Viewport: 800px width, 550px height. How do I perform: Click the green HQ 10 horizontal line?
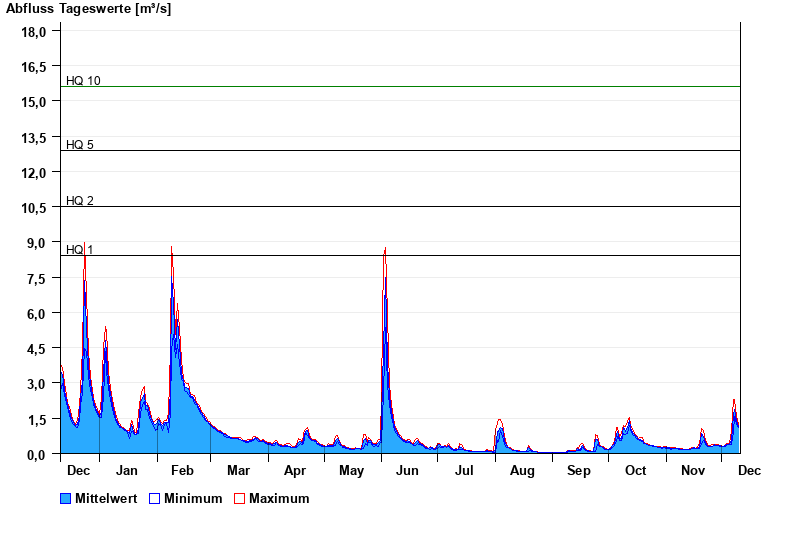tap(400, 87)
